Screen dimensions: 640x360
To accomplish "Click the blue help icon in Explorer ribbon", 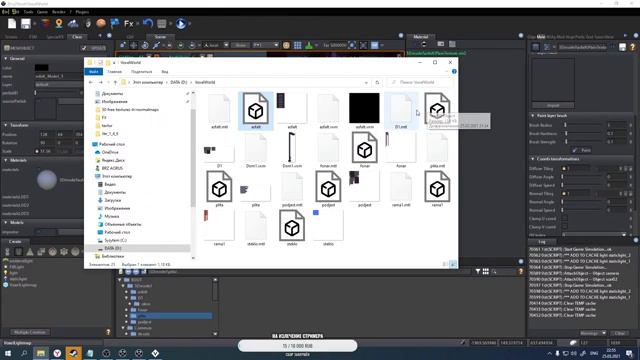I will pos(454,71).
